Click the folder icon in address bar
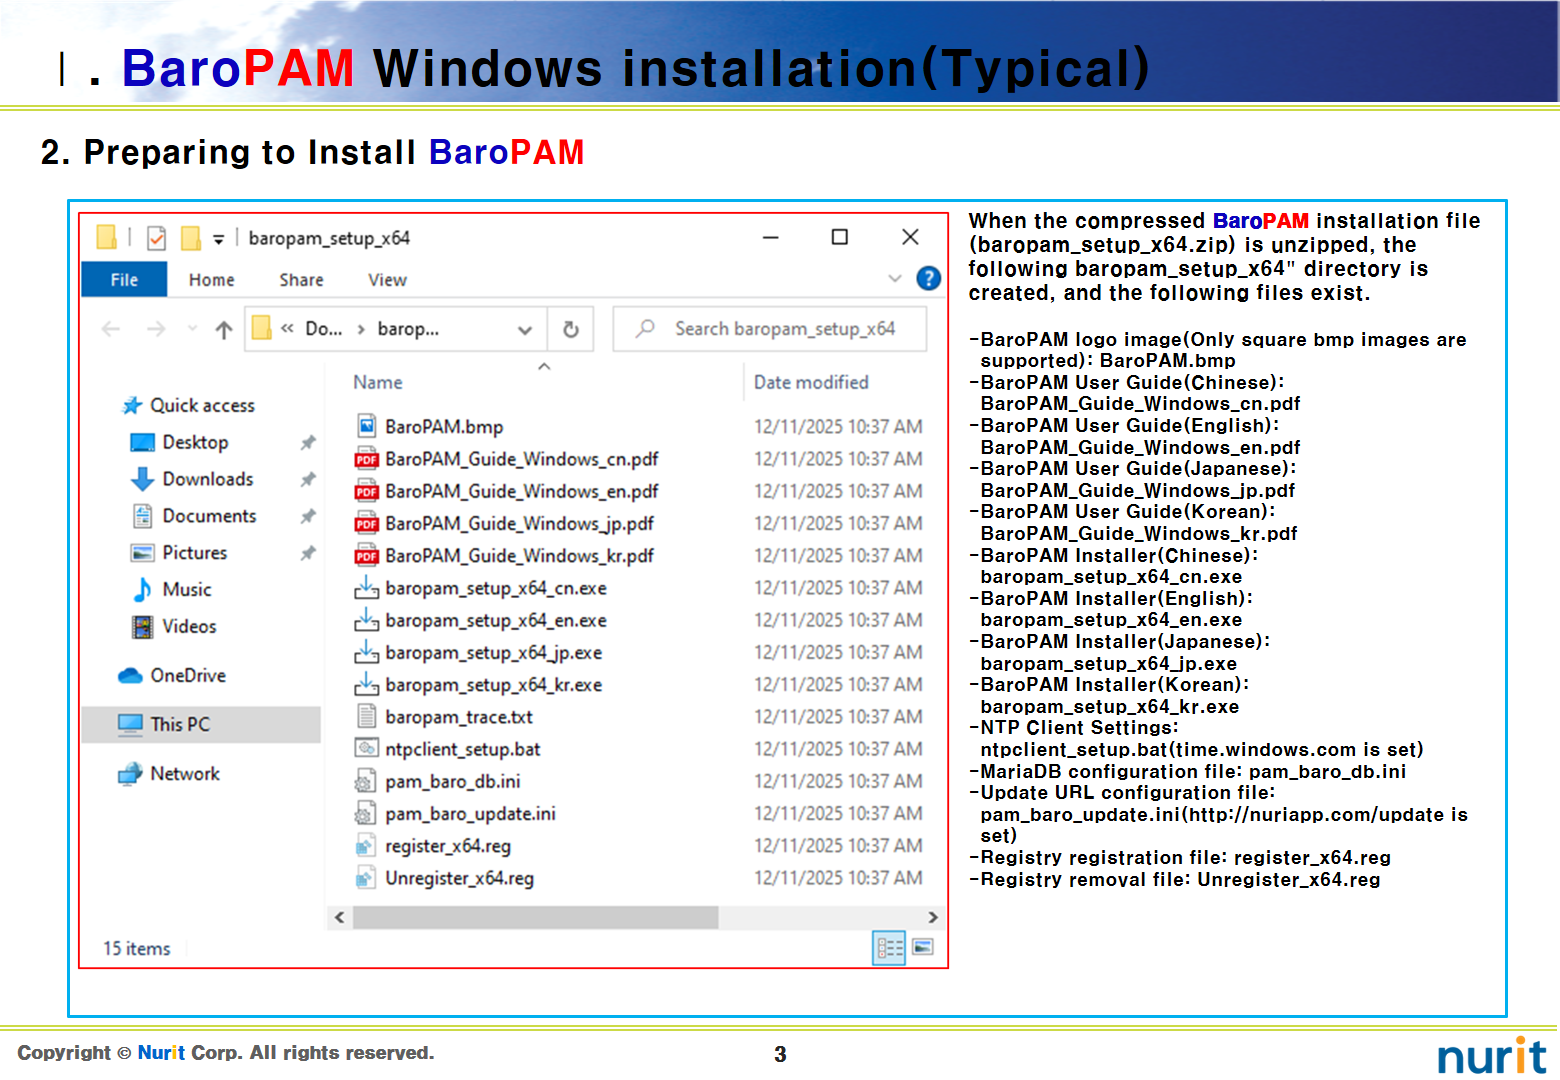The height and width of the screenshot is (1080, 1560). click(261, 328)
